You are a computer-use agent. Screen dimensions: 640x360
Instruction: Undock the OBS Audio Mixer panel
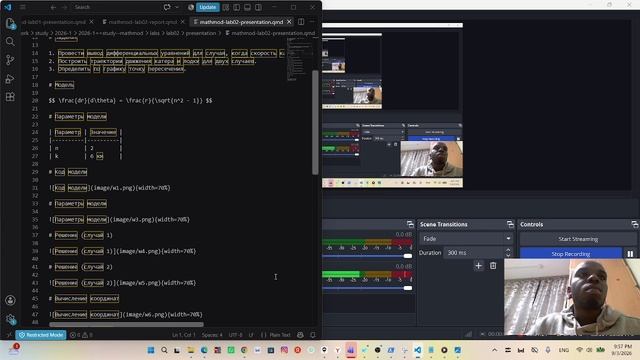410,224
